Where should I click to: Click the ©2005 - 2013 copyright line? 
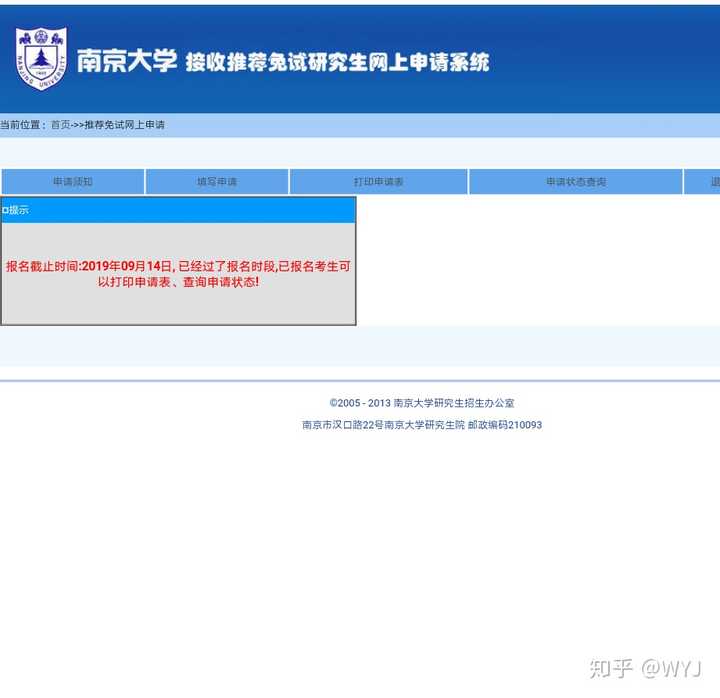(422, 403)
